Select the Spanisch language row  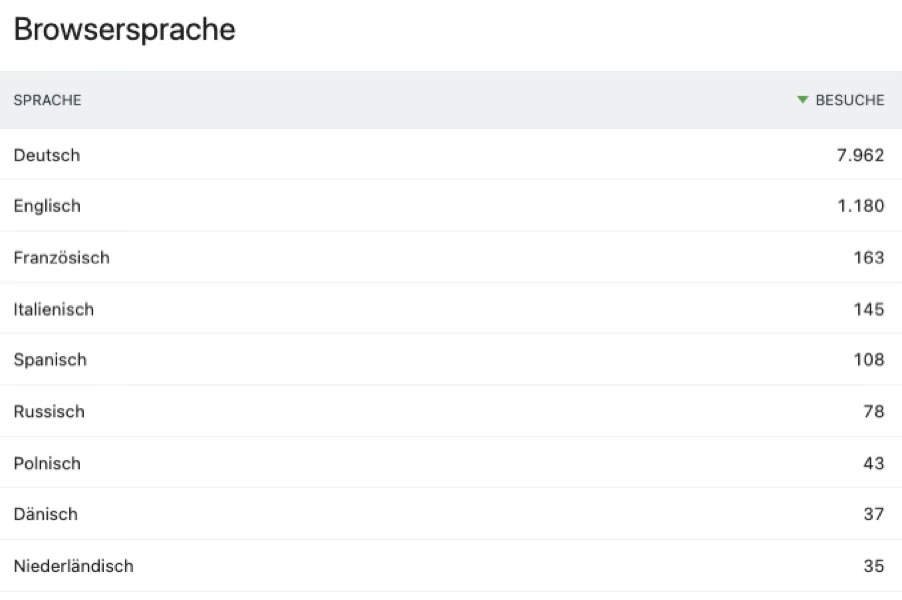coord(50,360)
